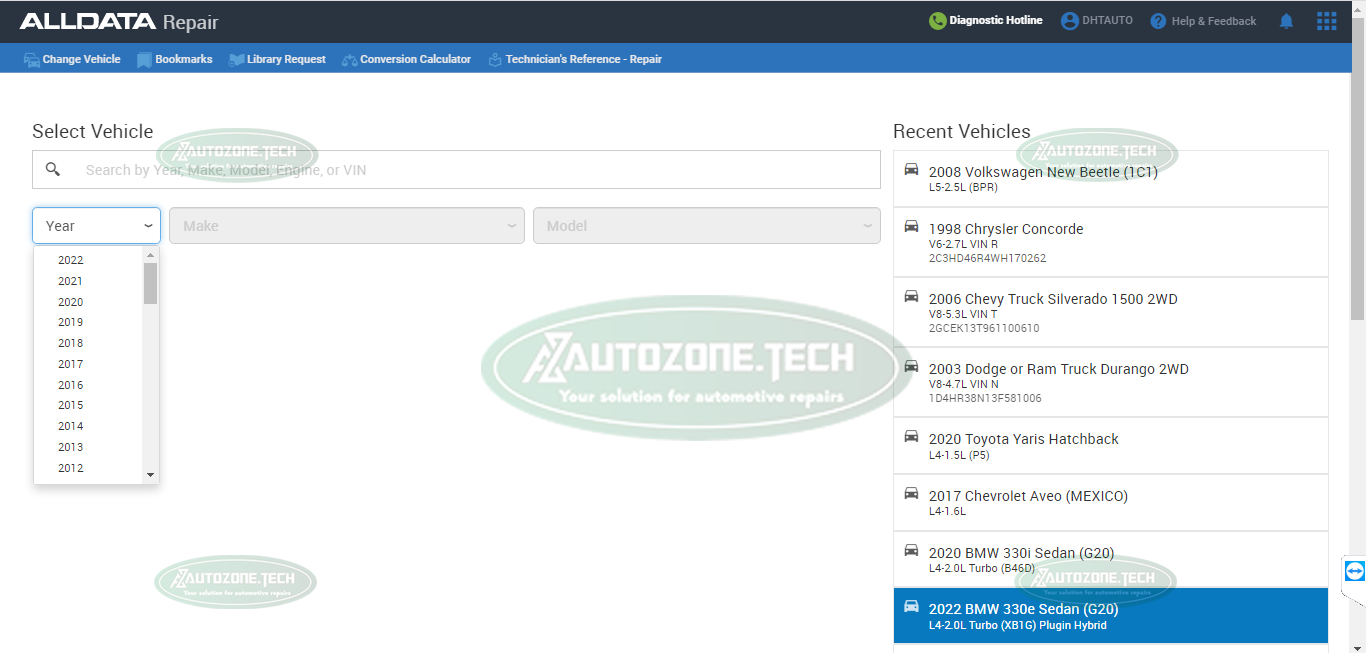Click the search magnifier icon
This screenshot has width=1366, height=657.
point(53,170)
